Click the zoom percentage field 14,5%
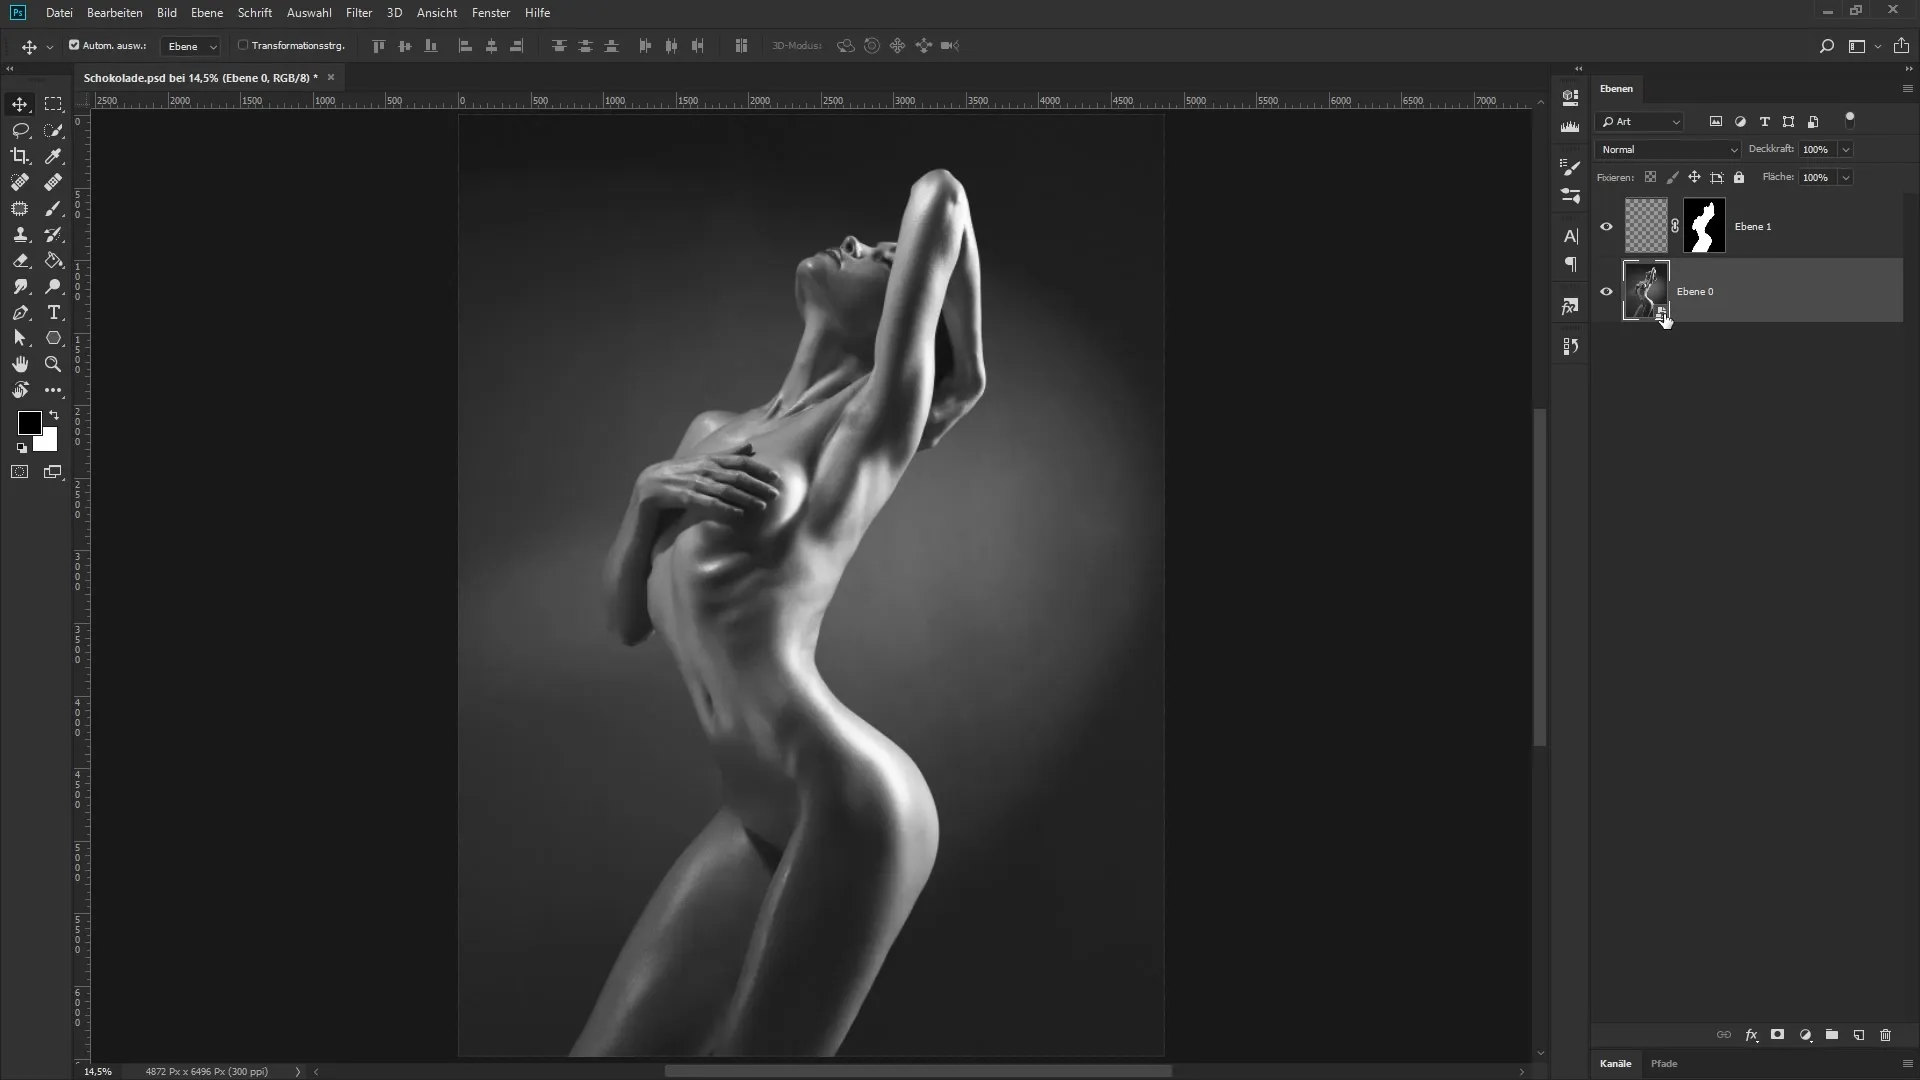The height and width of the screenshot is (1080, 1920). coord(98,1071)
